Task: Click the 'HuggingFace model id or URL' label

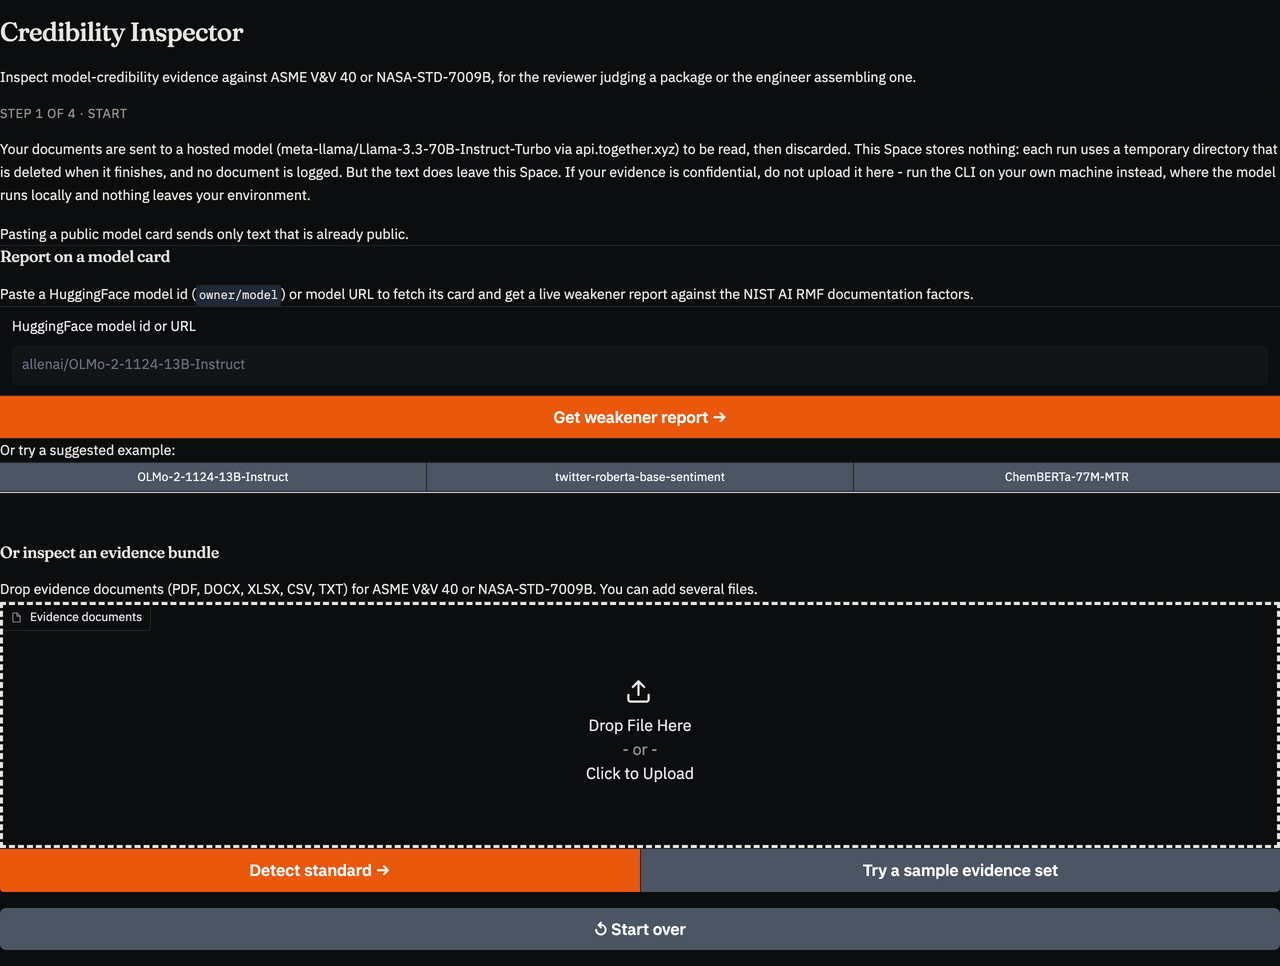Action: coord(104,326)
